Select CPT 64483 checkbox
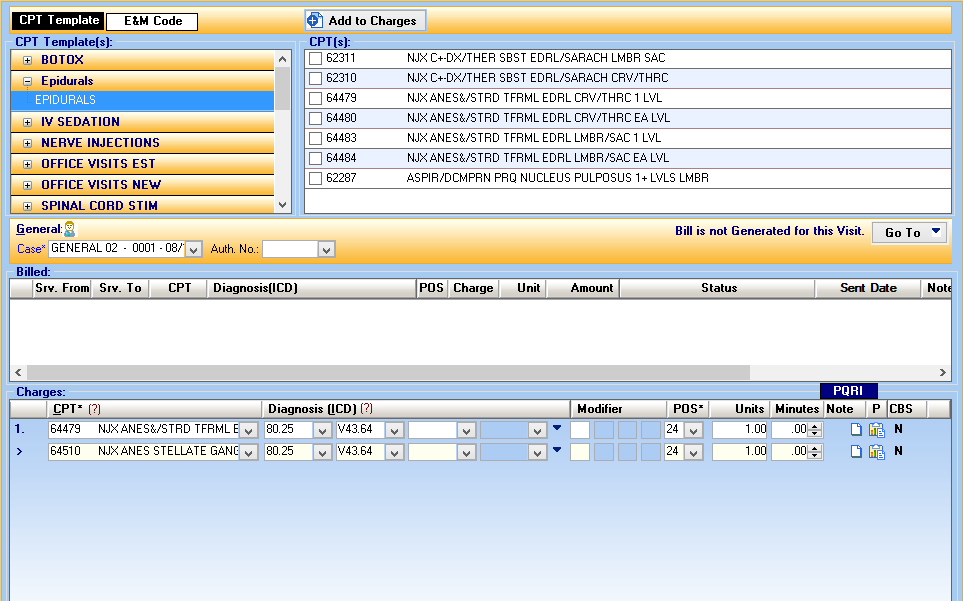The image size is (963, 601). (315, 138)
